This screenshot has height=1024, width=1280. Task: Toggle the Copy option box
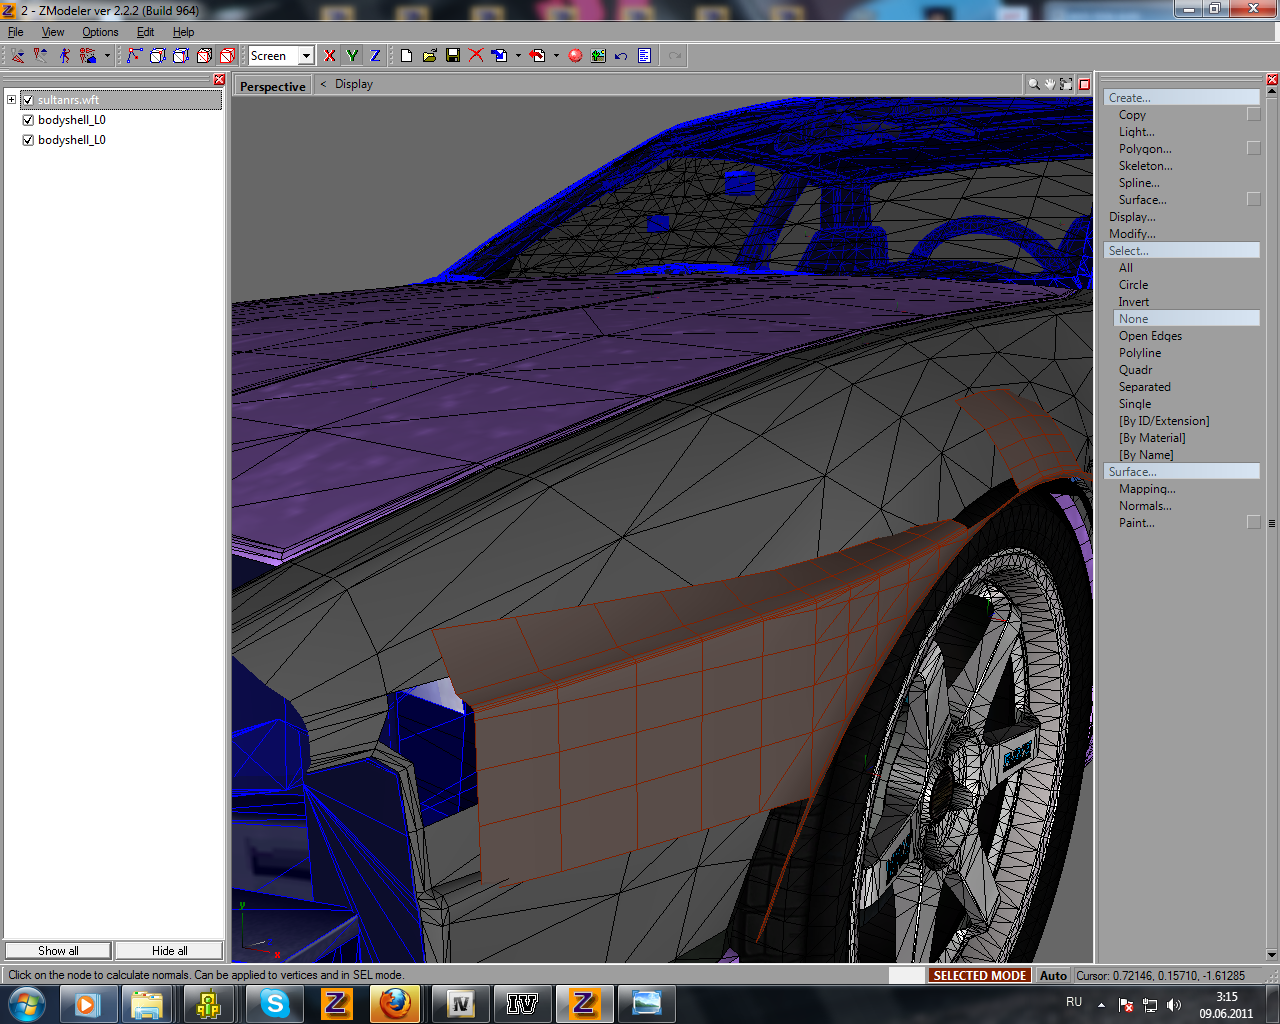point(1253,114)
